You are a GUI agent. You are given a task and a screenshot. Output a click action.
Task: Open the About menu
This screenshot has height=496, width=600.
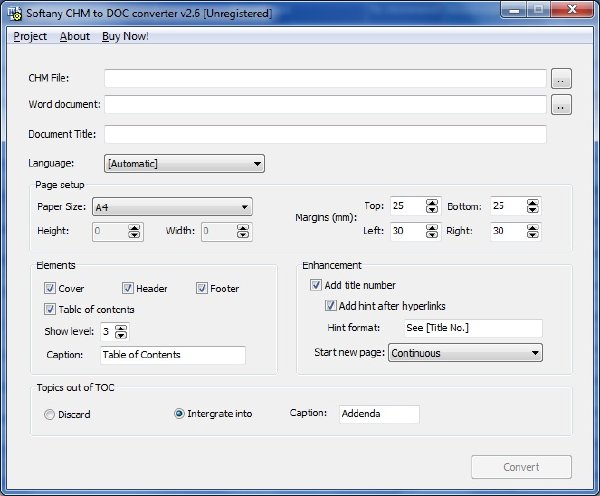75,36
